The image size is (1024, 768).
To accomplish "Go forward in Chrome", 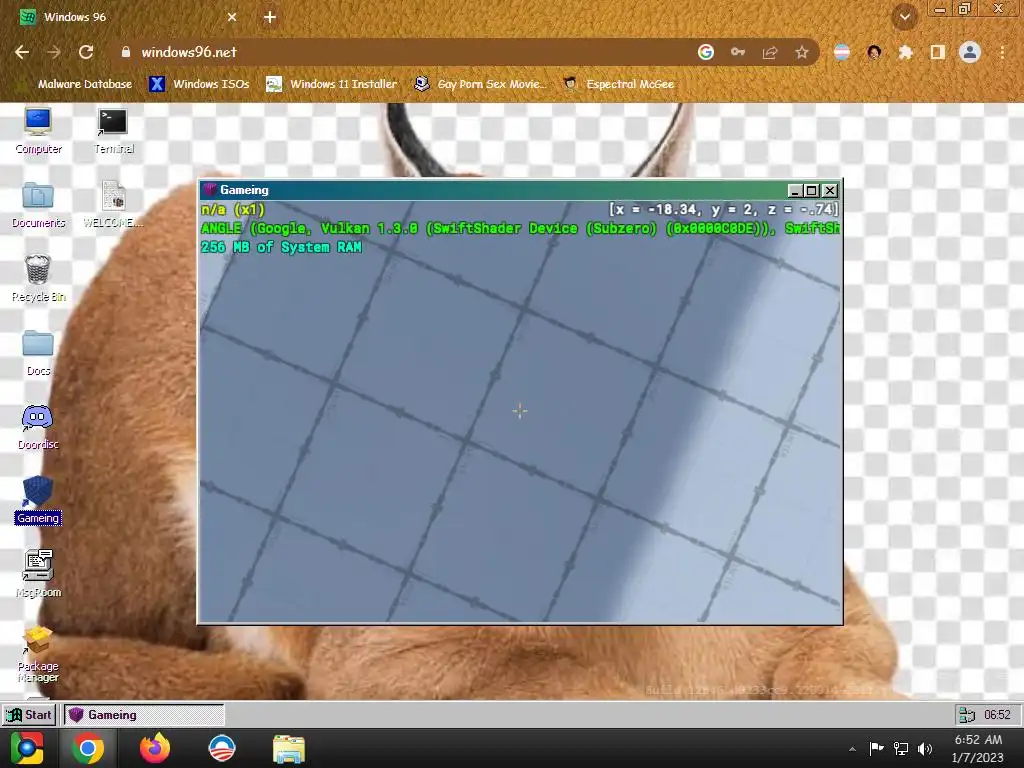I will [54, 52].
